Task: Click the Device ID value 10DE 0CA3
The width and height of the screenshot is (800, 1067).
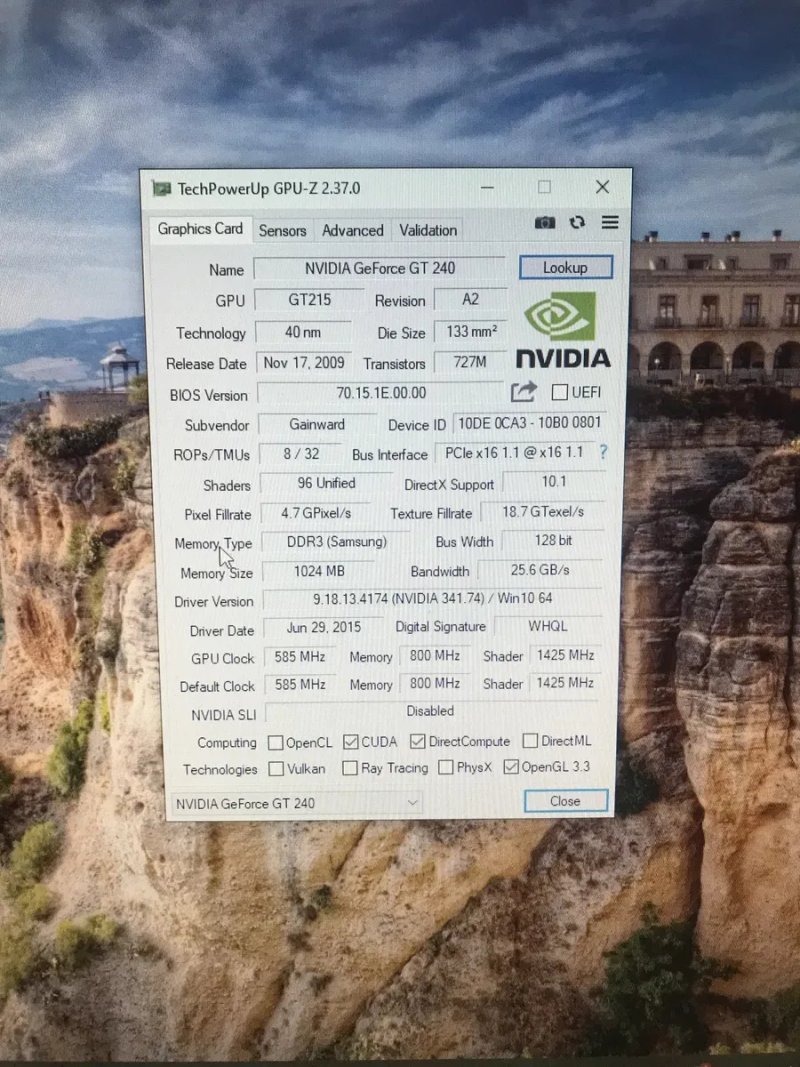Action: pos(529,423)
